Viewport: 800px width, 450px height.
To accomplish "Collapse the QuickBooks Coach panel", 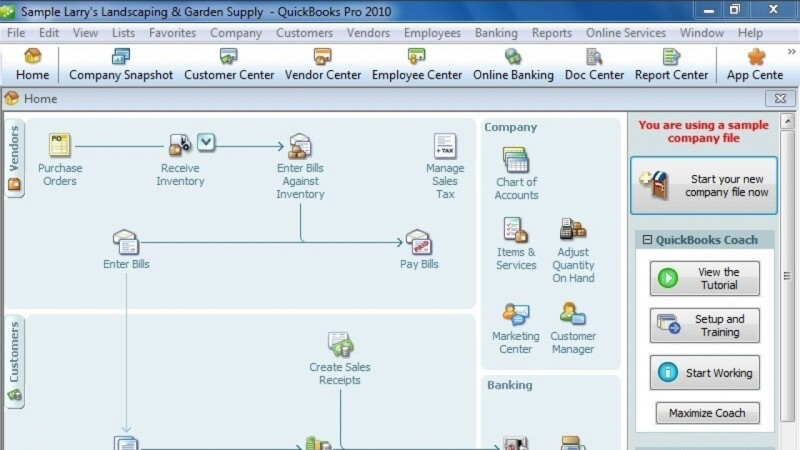I will tap(647, 239).
